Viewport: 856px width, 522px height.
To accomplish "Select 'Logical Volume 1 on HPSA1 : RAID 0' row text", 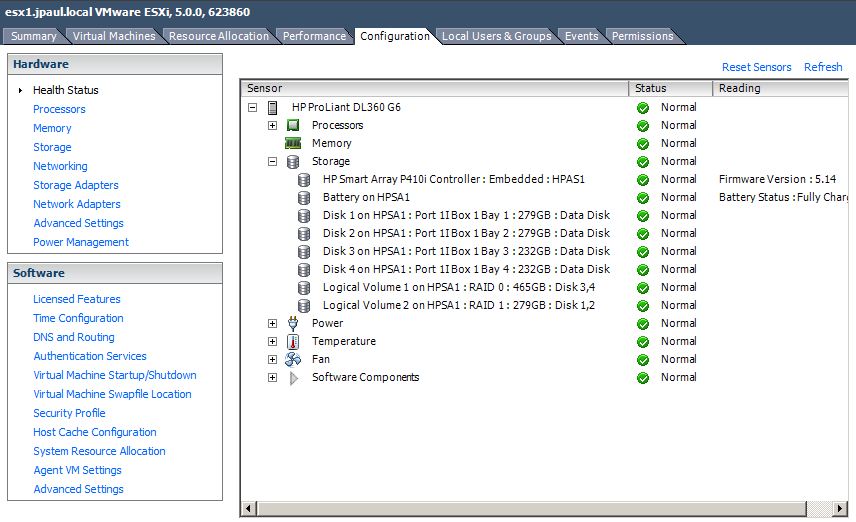I will point(459,288).
